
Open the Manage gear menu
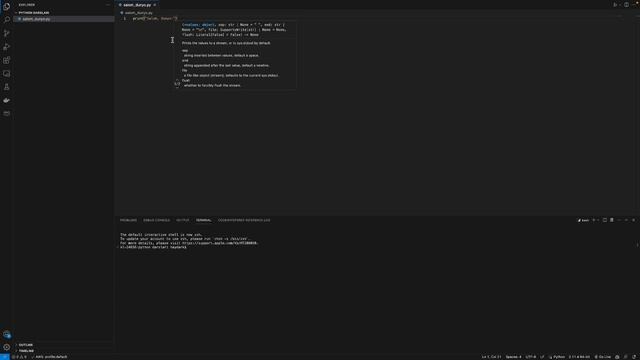[7, 347]
